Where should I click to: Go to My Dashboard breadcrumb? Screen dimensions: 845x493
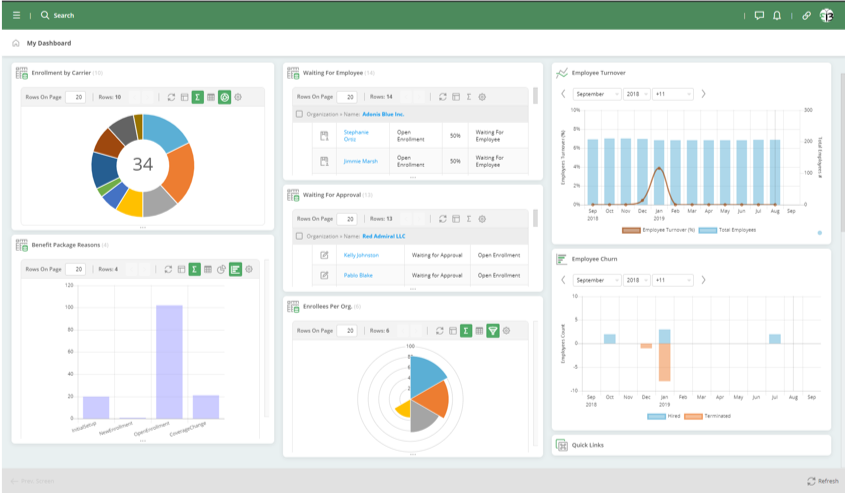pyautogui.click(x=48, y=43)
